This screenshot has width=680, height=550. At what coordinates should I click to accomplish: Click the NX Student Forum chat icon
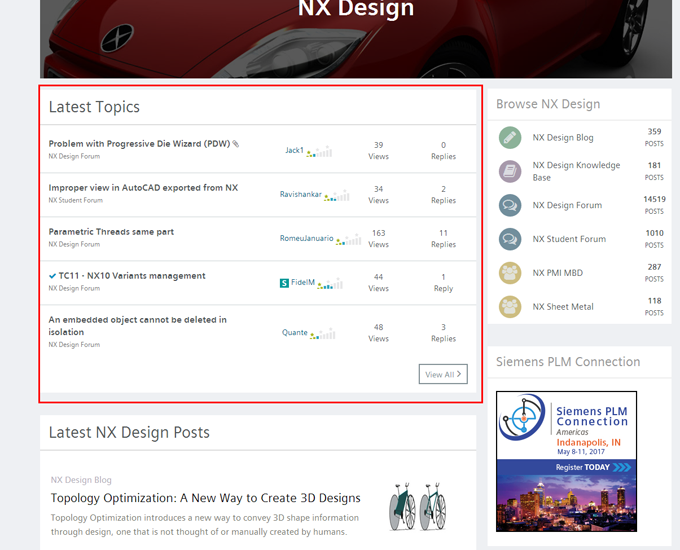click(x=510, y=239)
